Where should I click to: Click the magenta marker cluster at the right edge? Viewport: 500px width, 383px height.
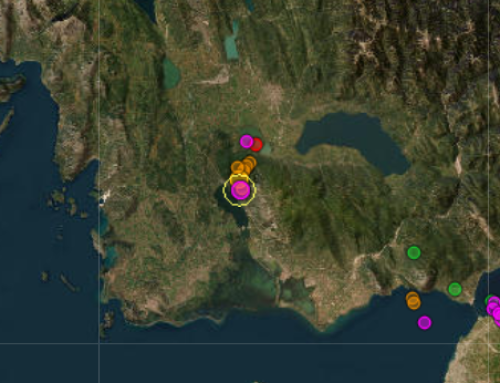pos(494,310)
